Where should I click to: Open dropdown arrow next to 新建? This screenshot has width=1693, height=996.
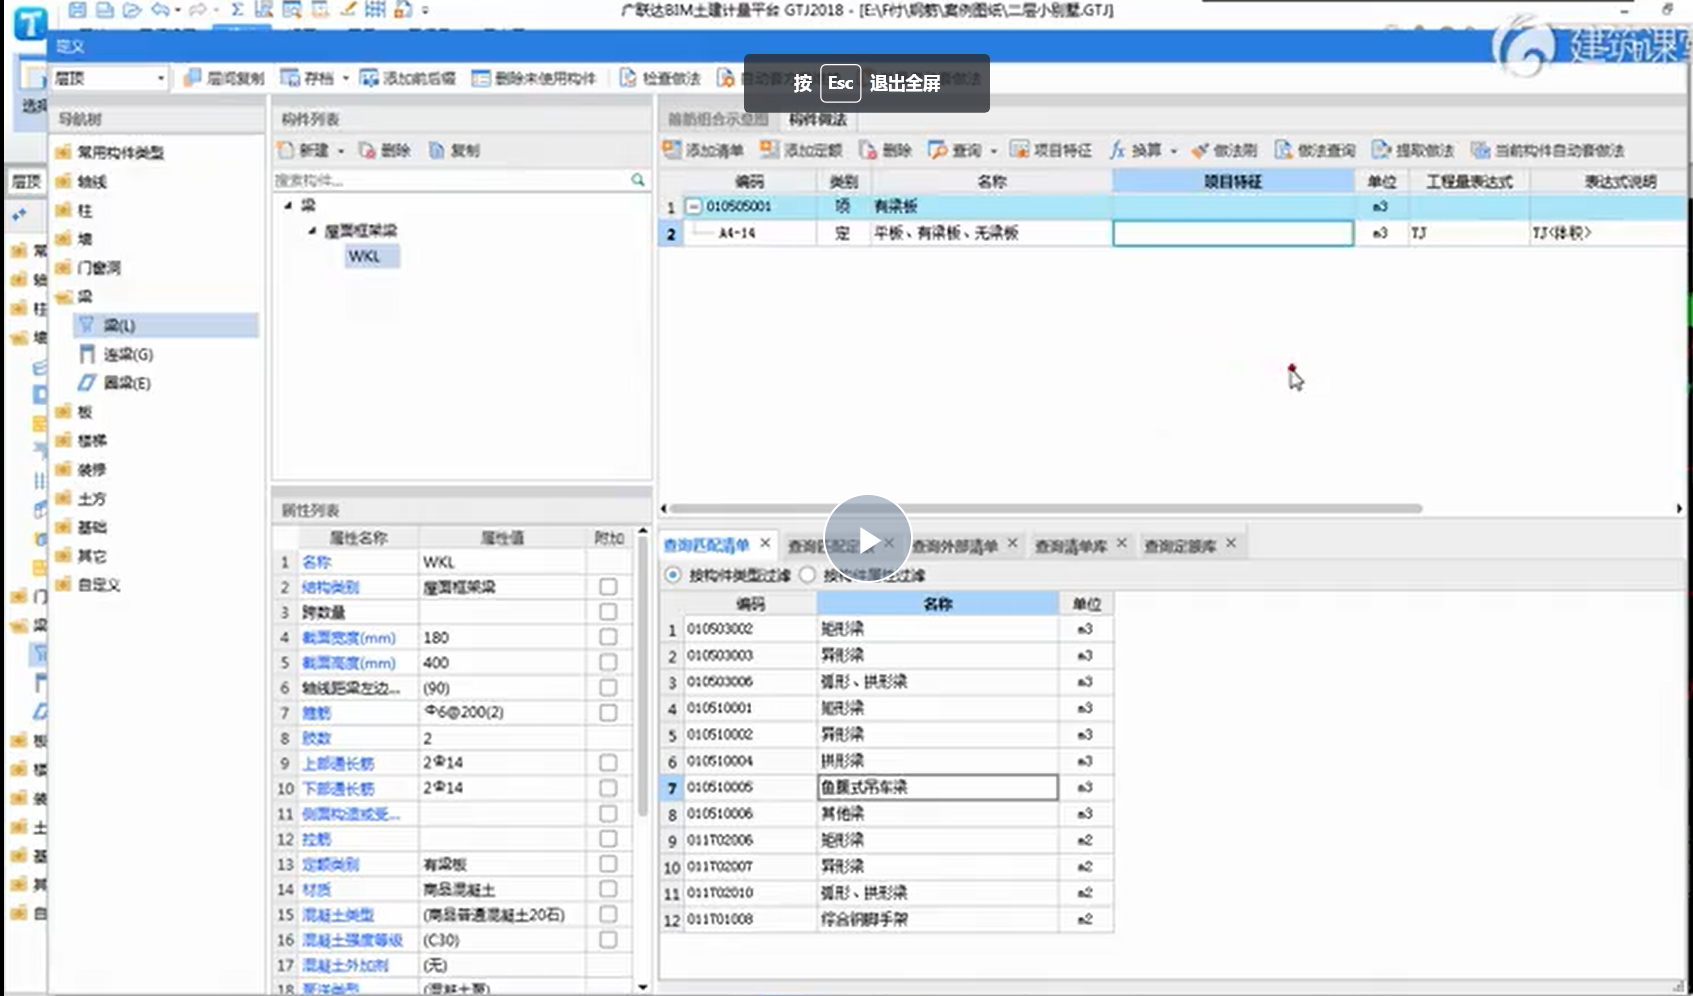tap(341, 150)
